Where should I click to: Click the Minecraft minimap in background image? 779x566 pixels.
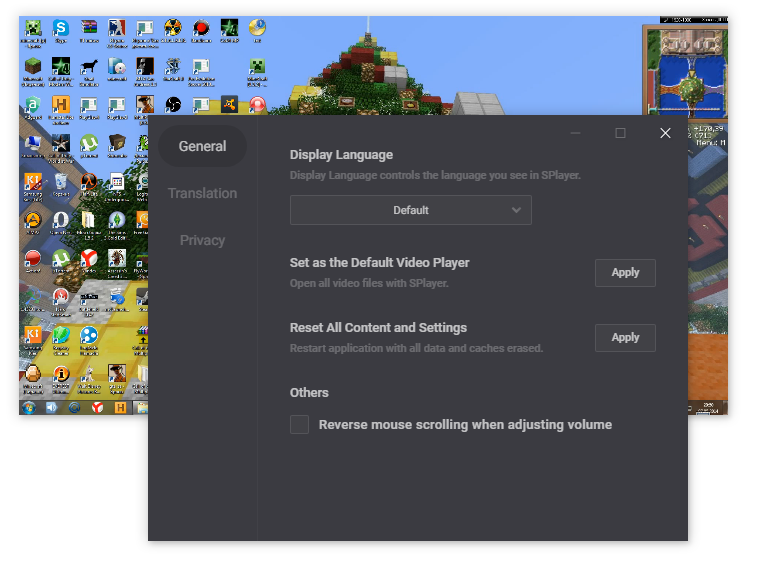coord(688,72)
